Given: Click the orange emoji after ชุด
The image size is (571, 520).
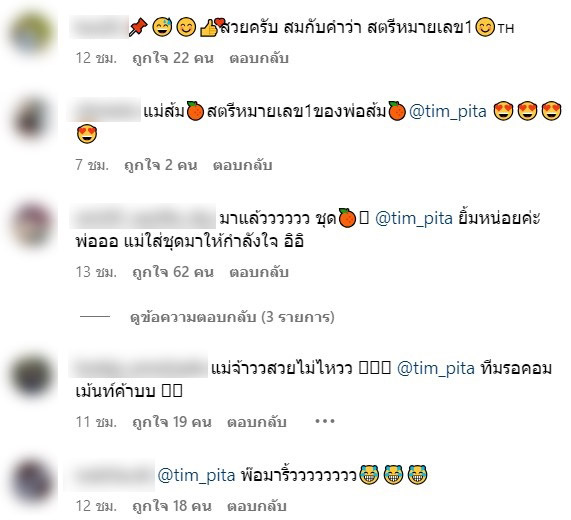Looking at the screenshot, I should pyautogui.click(x=347, y=218).
